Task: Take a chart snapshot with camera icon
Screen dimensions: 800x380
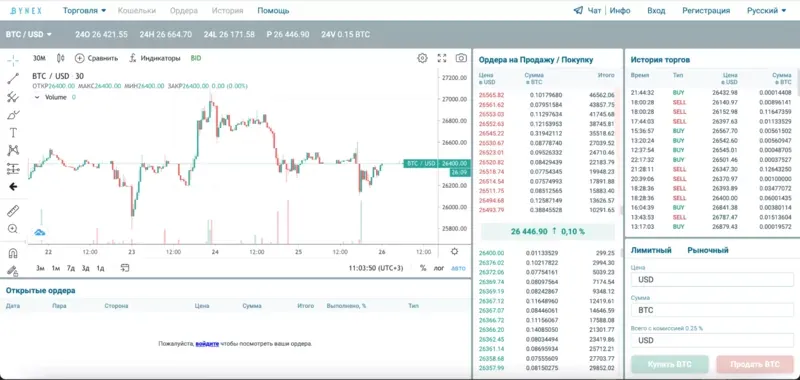Action: click(461, 58)
